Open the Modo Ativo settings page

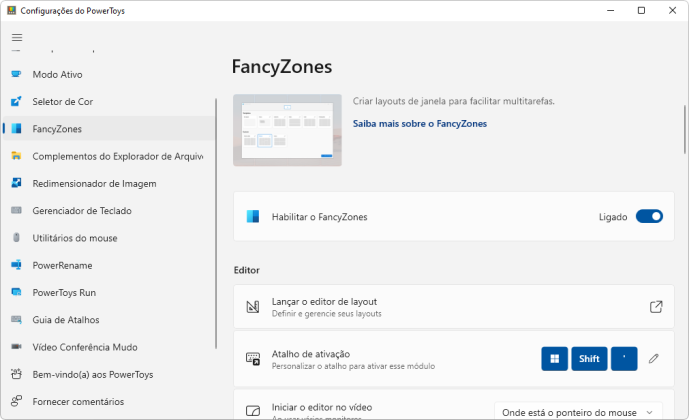coord(109,74)
